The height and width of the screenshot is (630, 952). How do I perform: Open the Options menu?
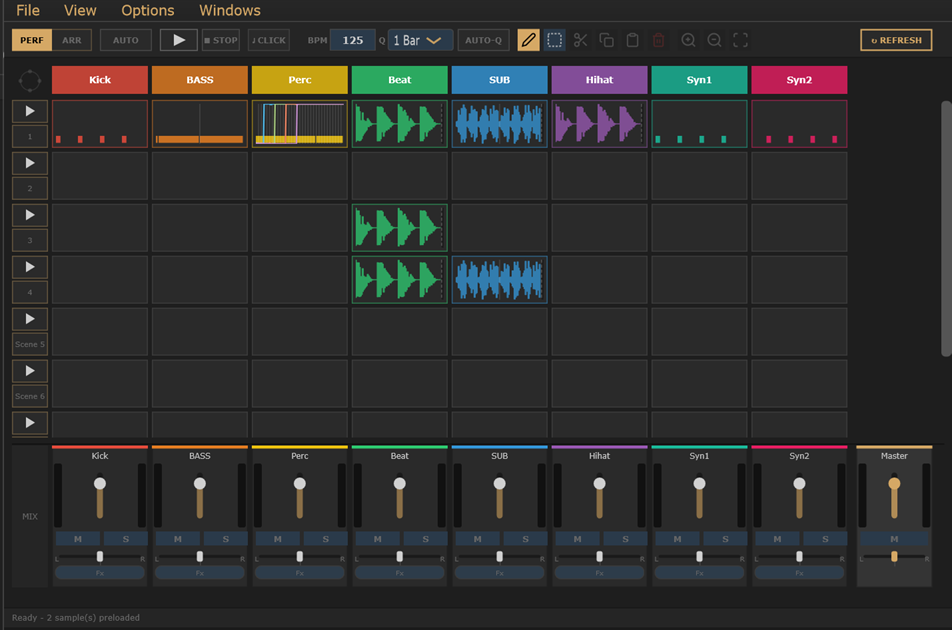148,10
